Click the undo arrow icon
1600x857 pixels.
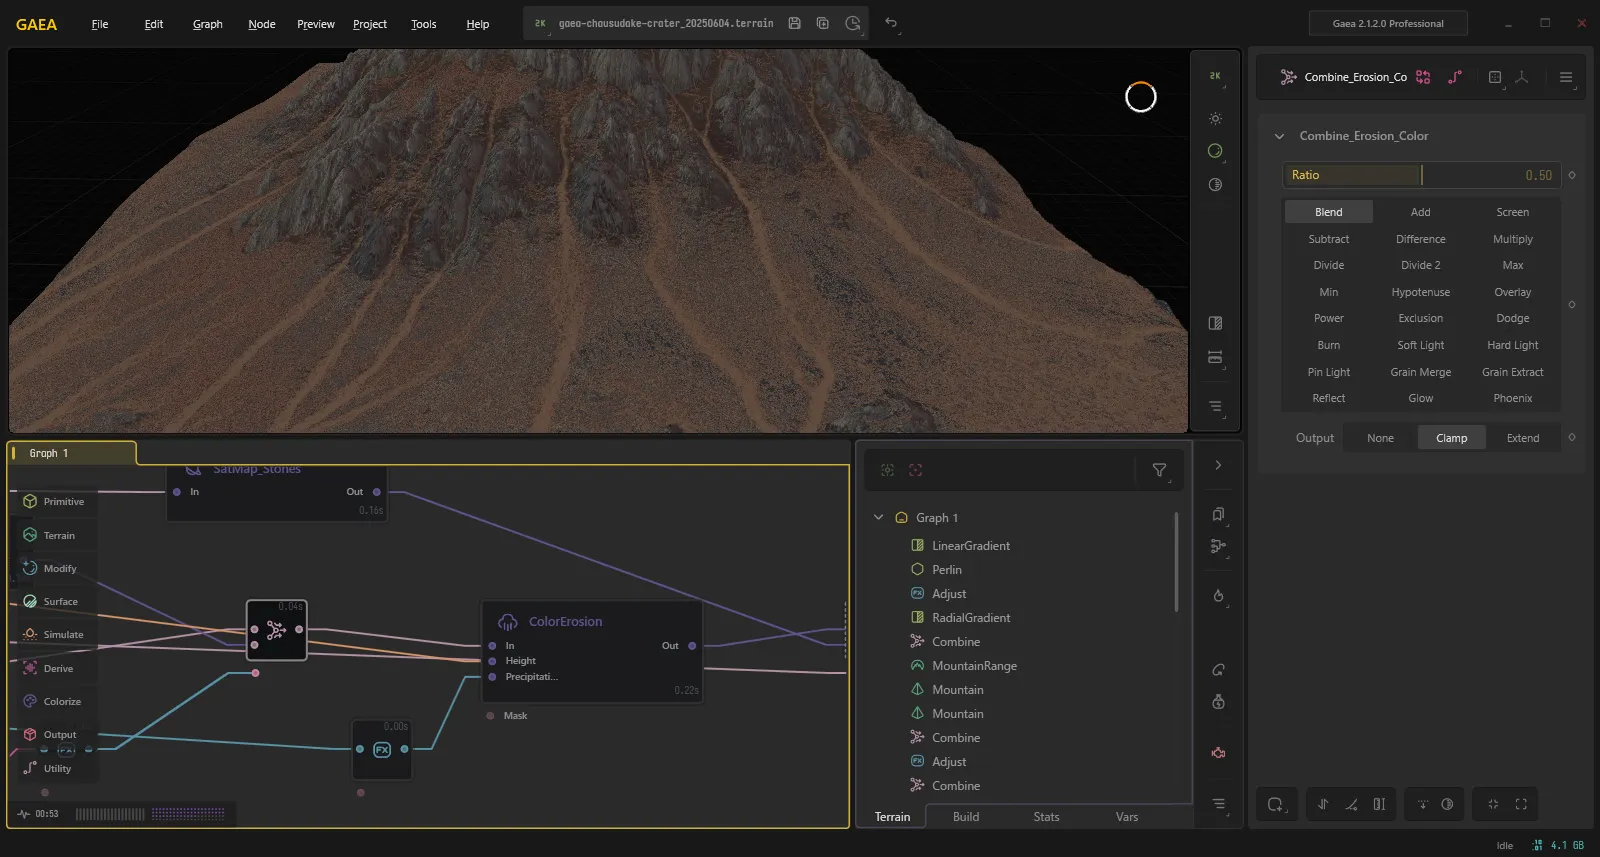pos(891,23)
